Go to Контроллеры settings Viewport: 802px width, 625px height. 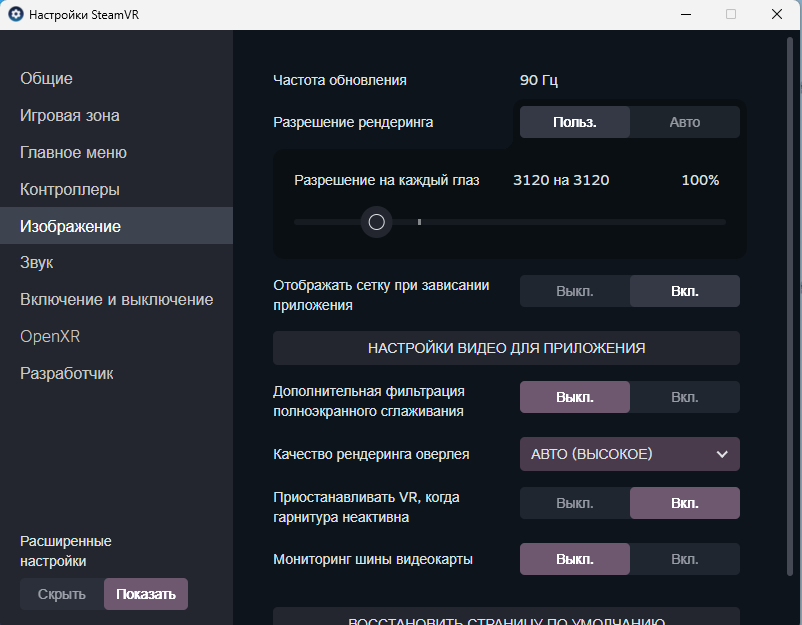click(x=70, y=190)
